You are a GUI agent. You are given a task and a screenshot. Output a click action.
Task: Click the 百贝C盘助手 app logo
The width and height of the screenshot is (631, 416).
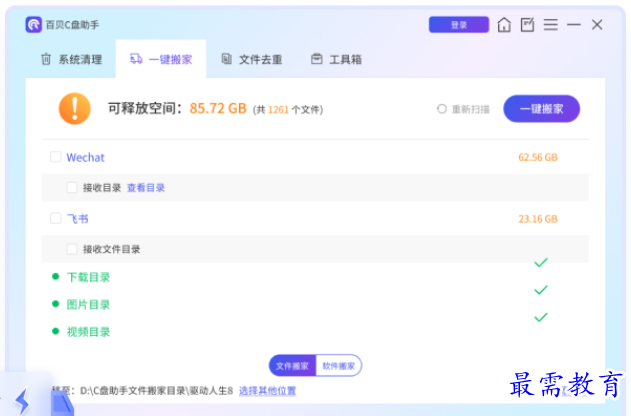(33, 25)
